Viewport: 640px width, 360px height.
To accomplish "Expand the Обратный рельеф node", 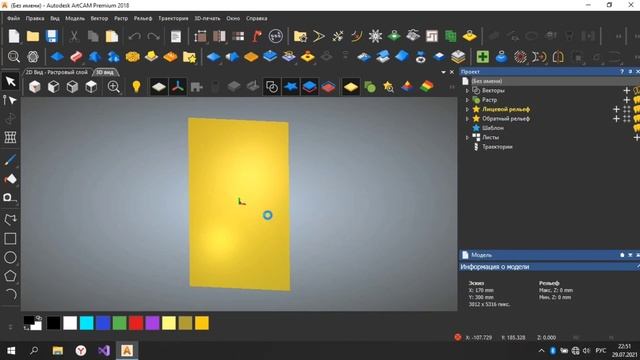I will [x=467, y=119].
